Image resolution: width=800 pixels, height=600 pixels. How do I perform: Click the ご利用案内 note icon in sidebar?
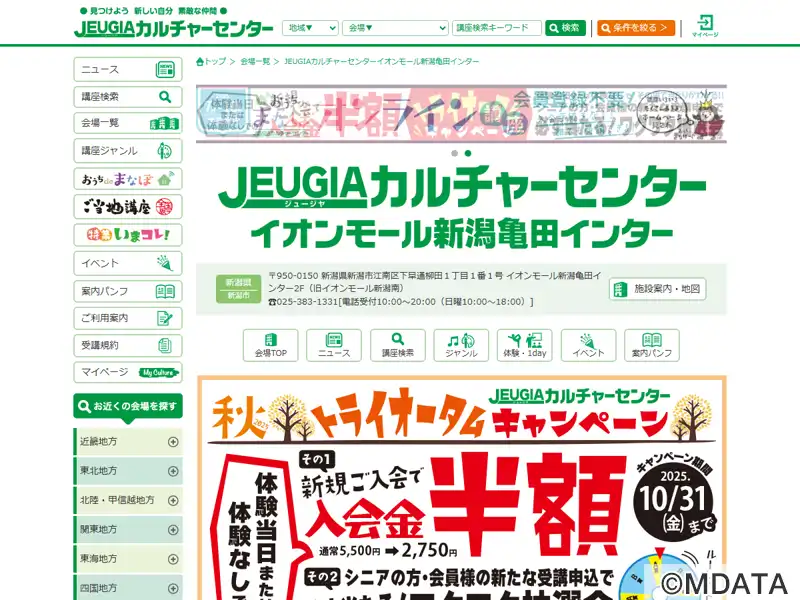pyautogui.click(x=165, y=318)
